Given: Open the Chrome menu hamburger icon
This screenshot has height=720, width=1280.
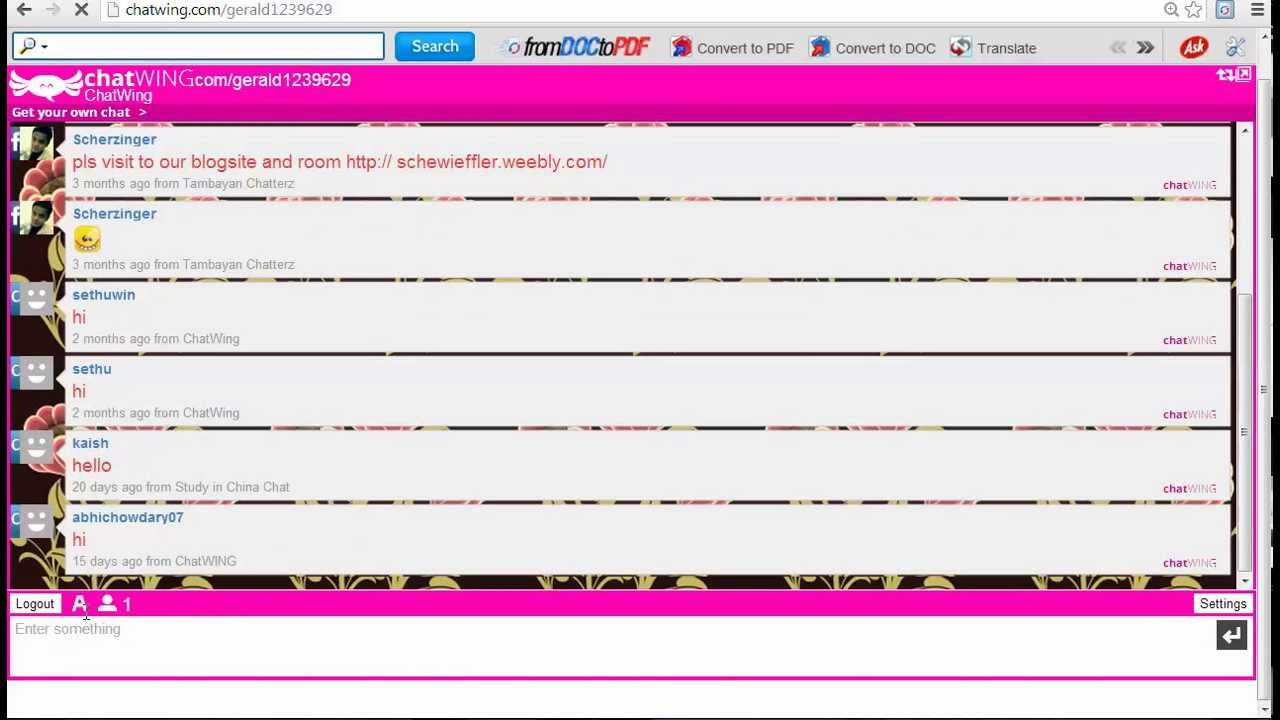Looking at the screenshot, I should click(x=1257, y=10).
